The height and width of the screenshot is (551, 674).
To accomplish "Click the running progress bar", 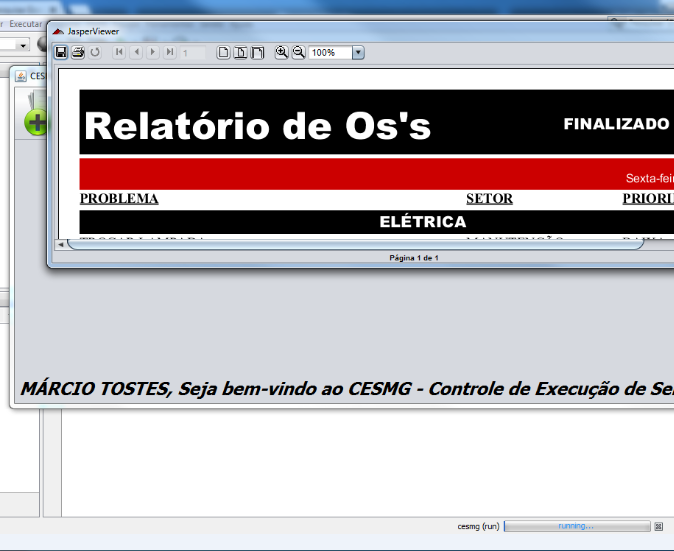I will pyautogui.click(x=576, y=526).
